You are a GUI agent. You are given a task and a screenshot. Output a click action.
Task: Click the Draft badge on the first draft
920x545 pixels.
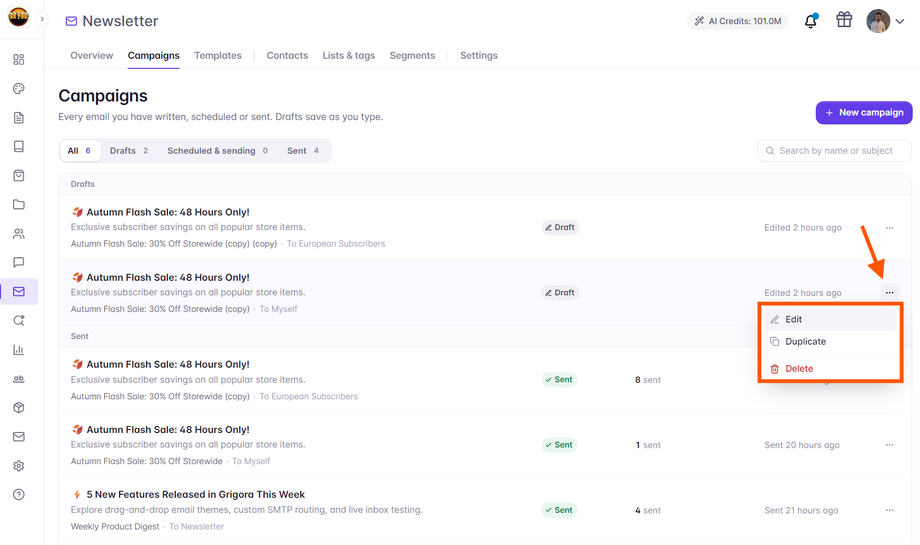click(560, 227)
